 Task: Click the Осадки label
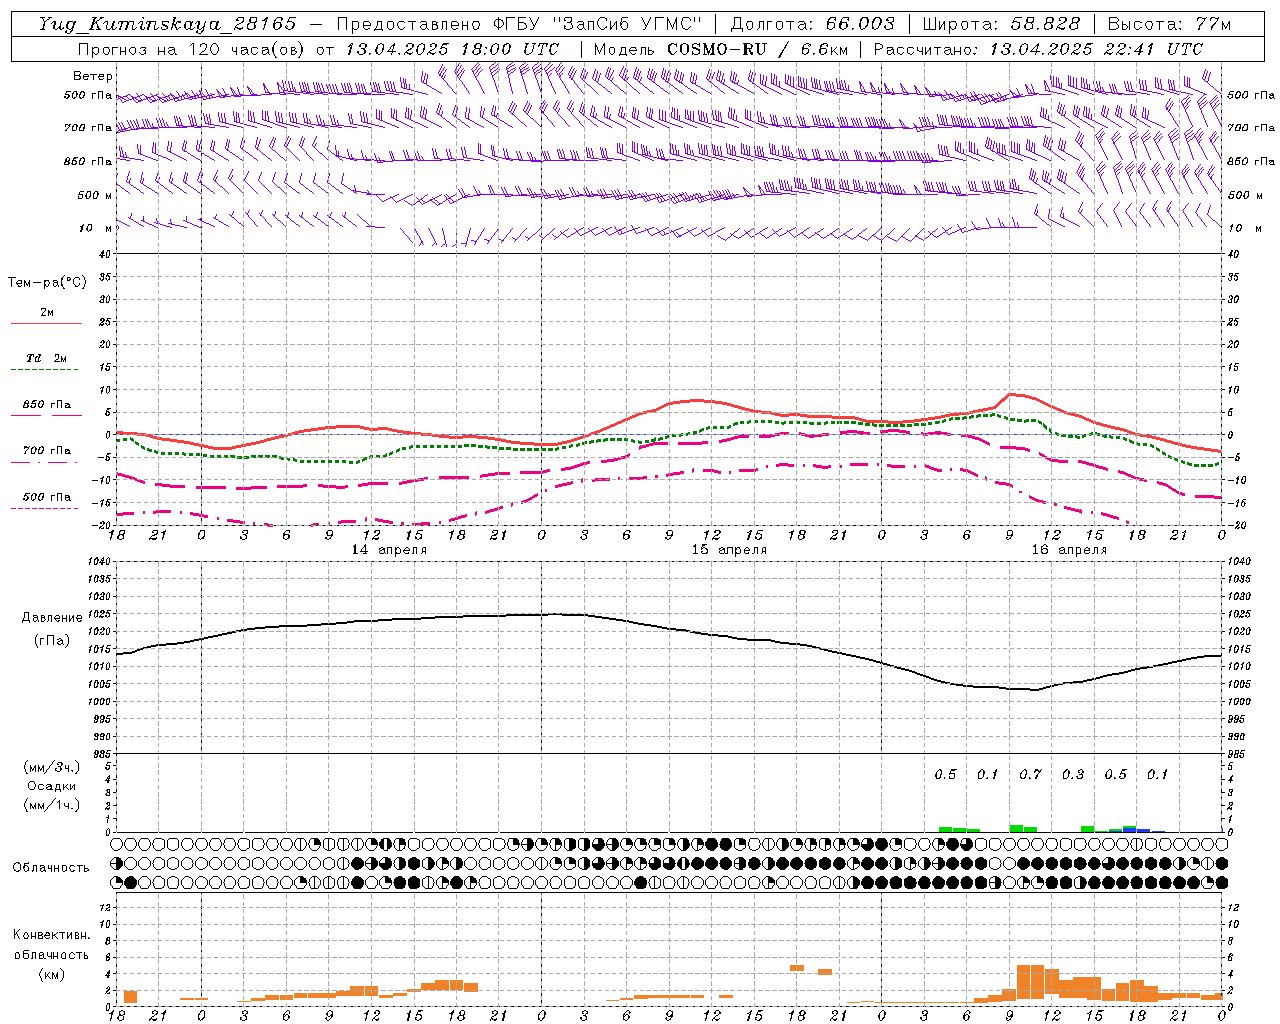[x=52, y=786]
